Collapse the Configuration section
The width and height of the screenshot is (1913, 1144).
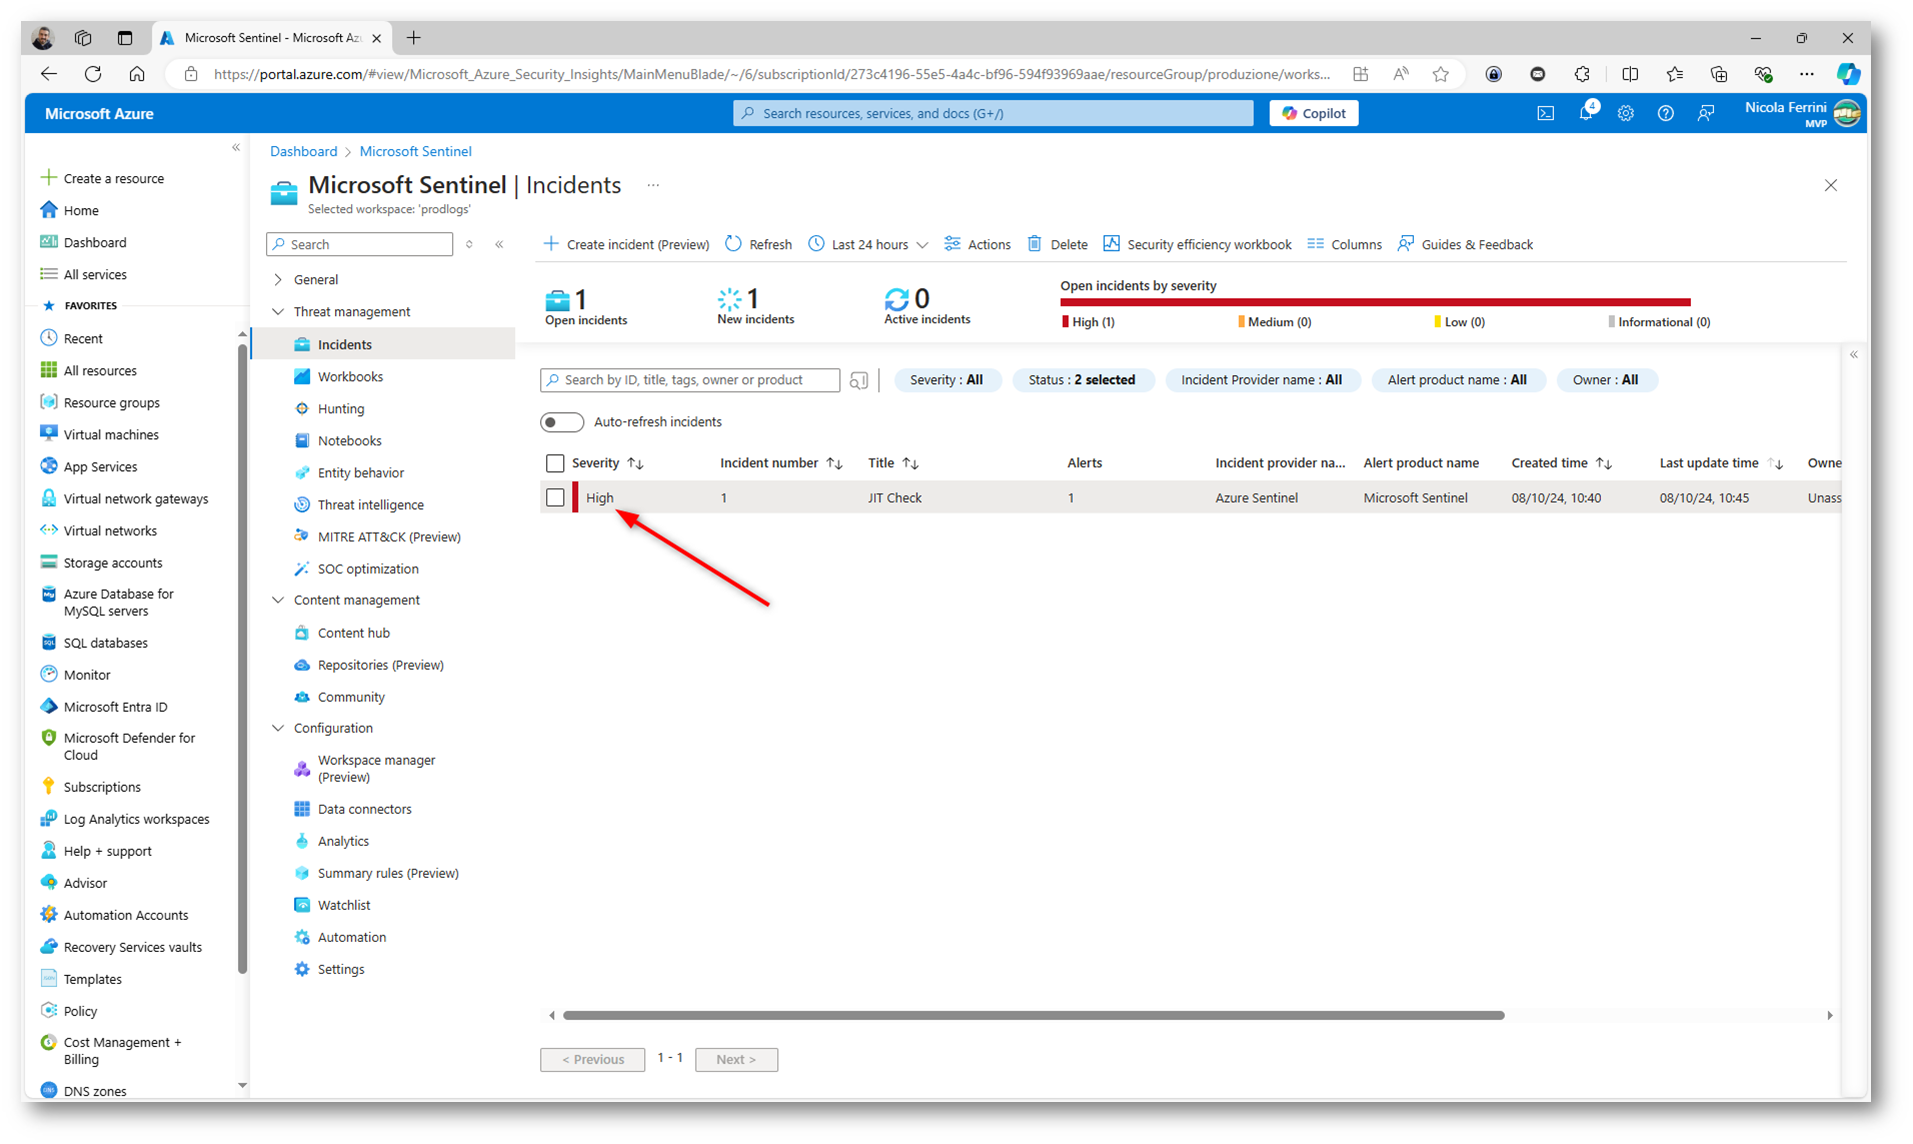278,728
